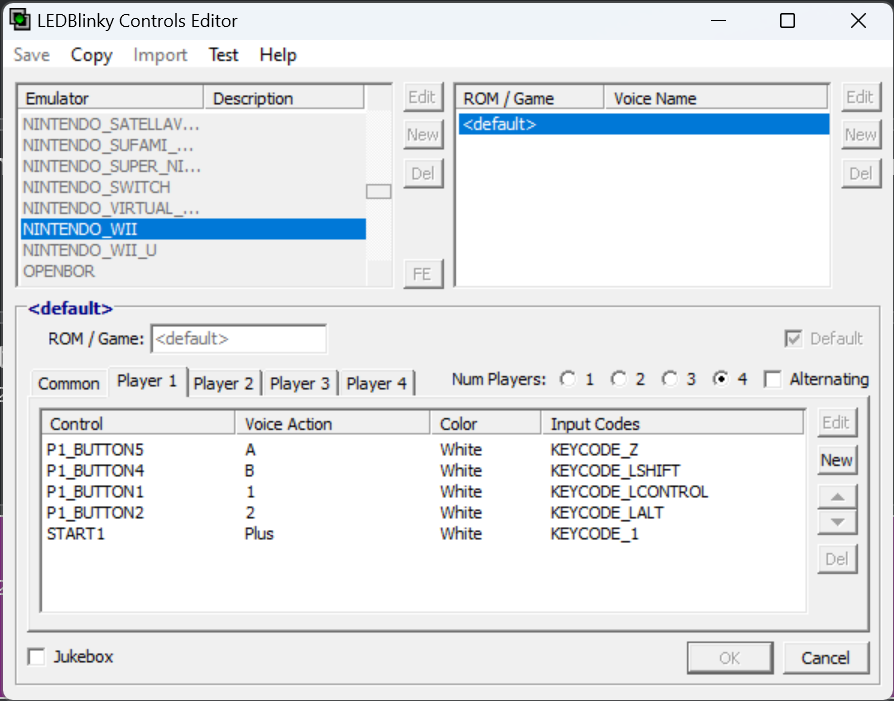The width and height of the screenshot is (894, 701).
Task: Select the P1_BUTTON1 control row
Action: click(423, 492)
